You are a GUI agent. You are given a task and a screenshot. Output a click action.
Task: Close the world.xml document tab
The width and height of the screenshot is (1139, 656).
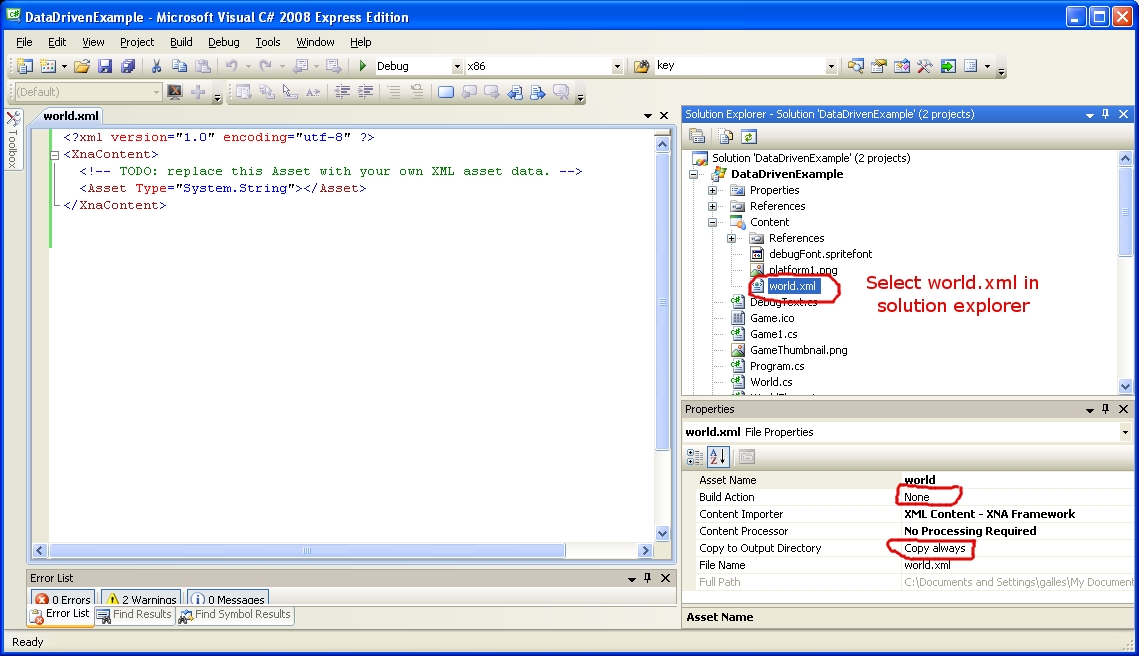(664, 116)
